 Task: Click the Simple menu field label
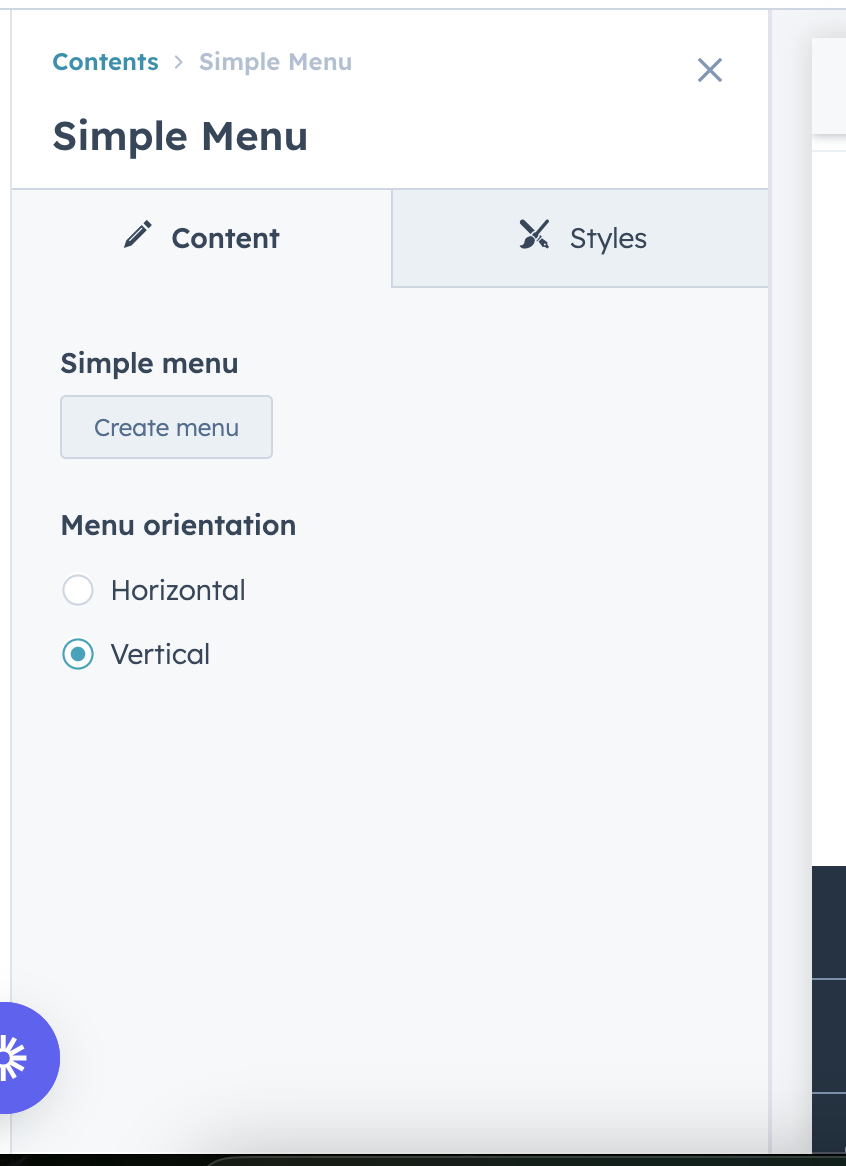[x=149, y=363]
